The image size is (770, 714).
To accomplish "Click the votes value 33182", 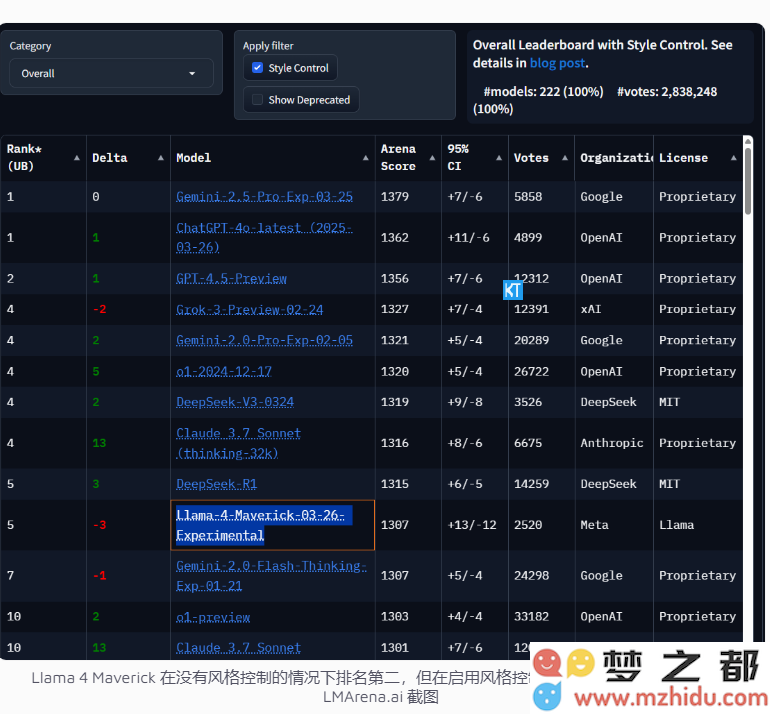I will [x=531, y=617].
